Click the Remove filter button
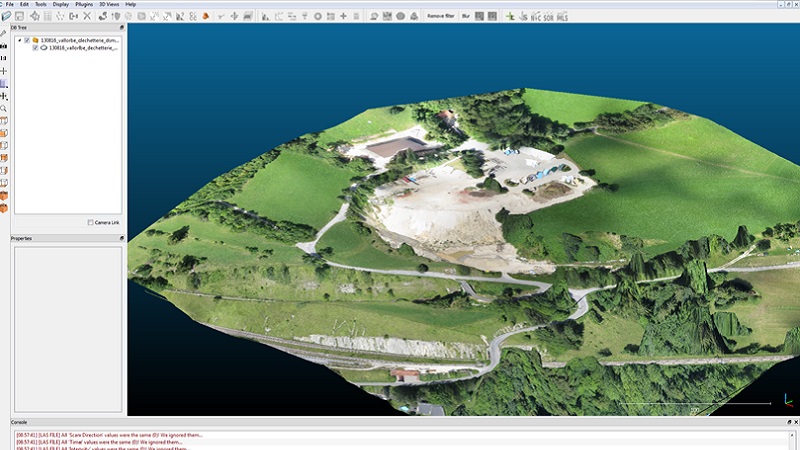This screenshot has height=450, width=800. 441,16
